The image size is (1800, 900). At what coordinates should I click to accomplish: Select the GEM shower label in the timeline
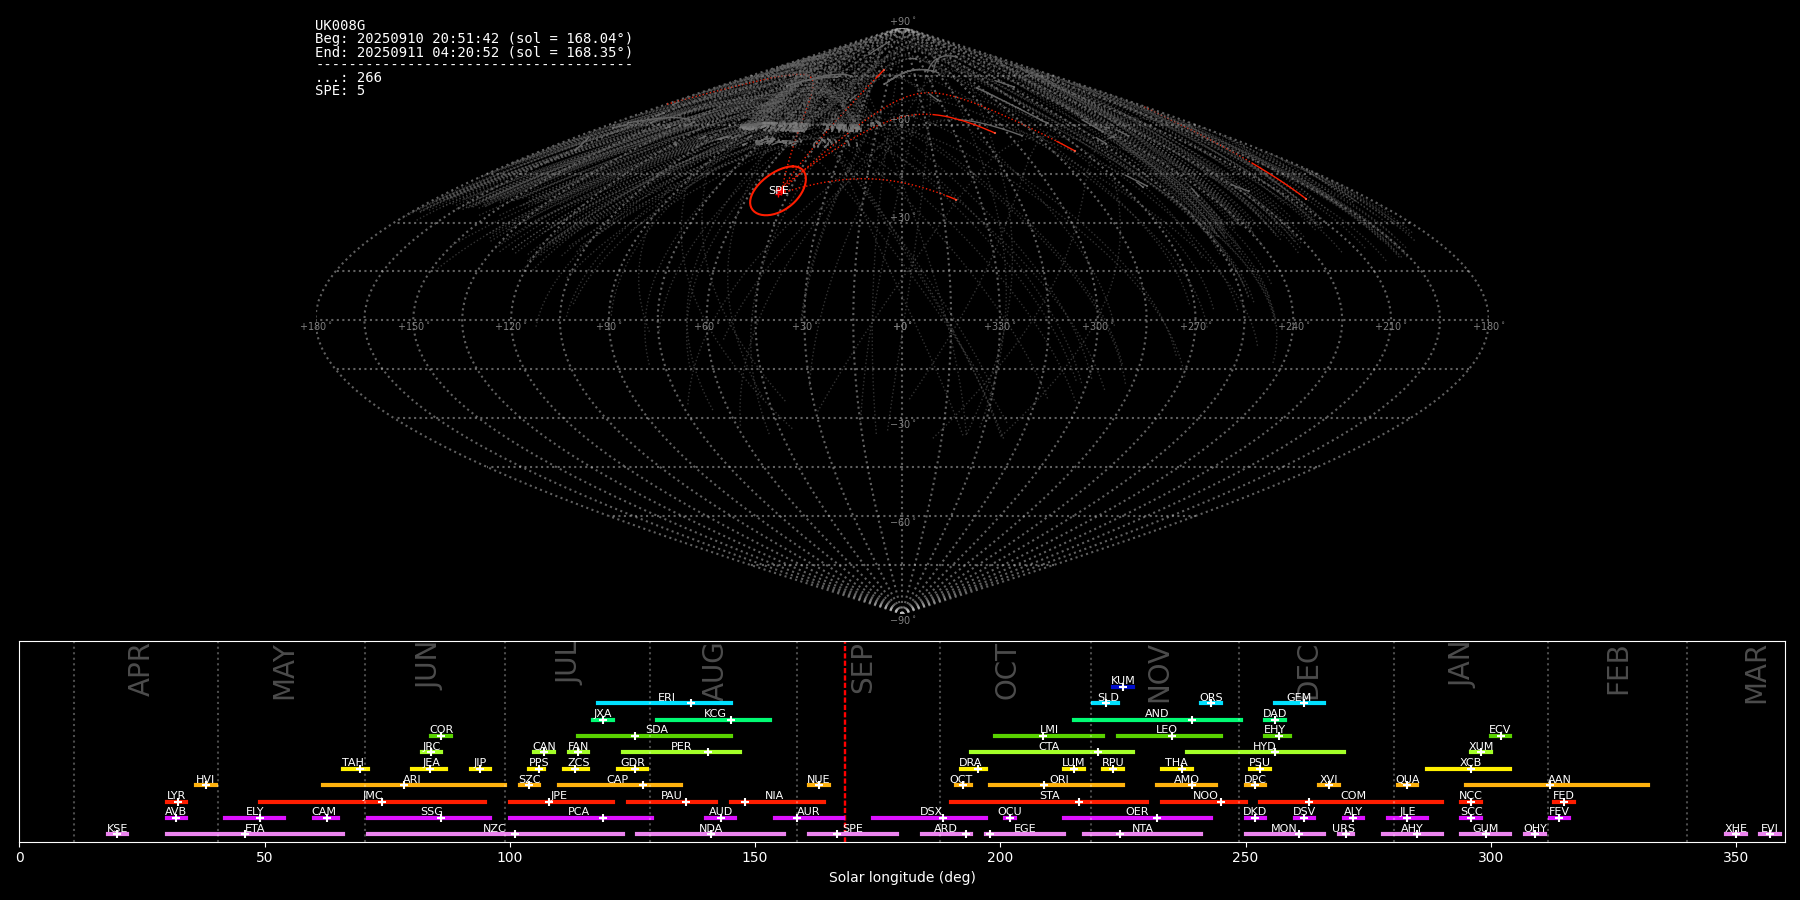(1299, 698)
